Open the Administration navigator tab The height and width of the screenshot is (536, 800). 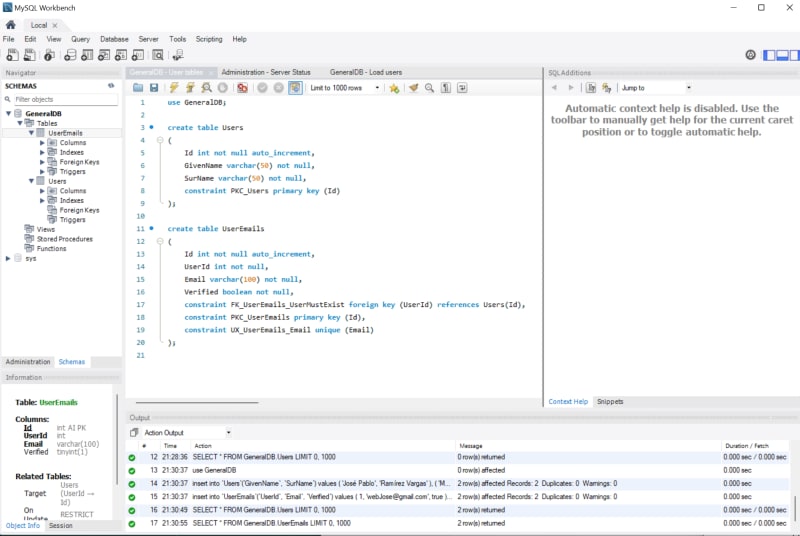click(28, 362)
